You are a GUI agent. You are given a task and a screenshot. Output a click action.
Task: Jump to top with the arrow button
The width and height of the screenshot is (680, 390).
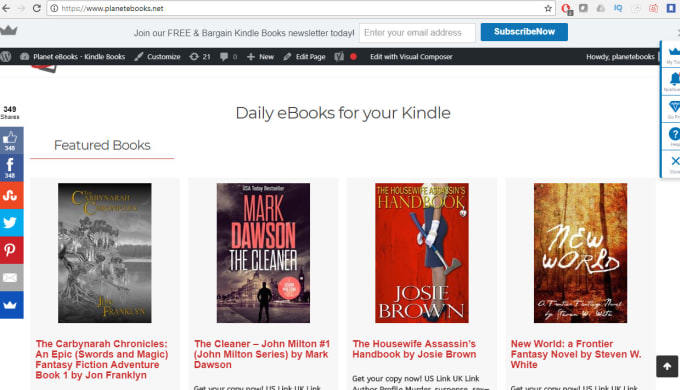coord(667,367)
